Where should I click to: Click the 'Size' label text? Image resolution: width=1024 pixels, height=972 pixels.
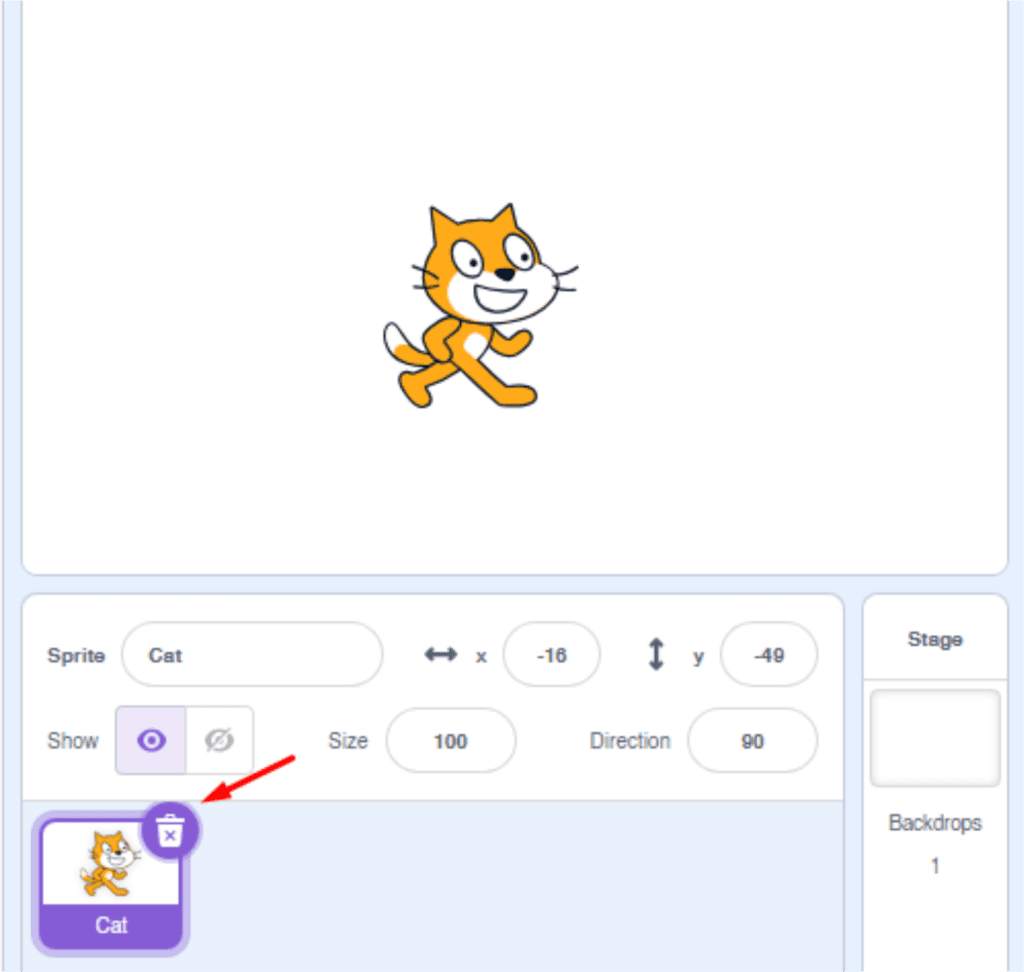(x=347, y=741)
